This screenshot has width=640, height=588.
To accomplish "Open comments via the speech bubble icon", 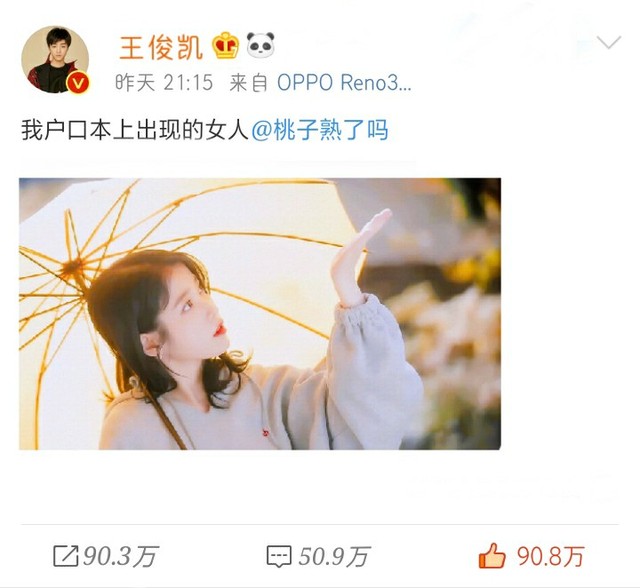I will tap(279, 557).
